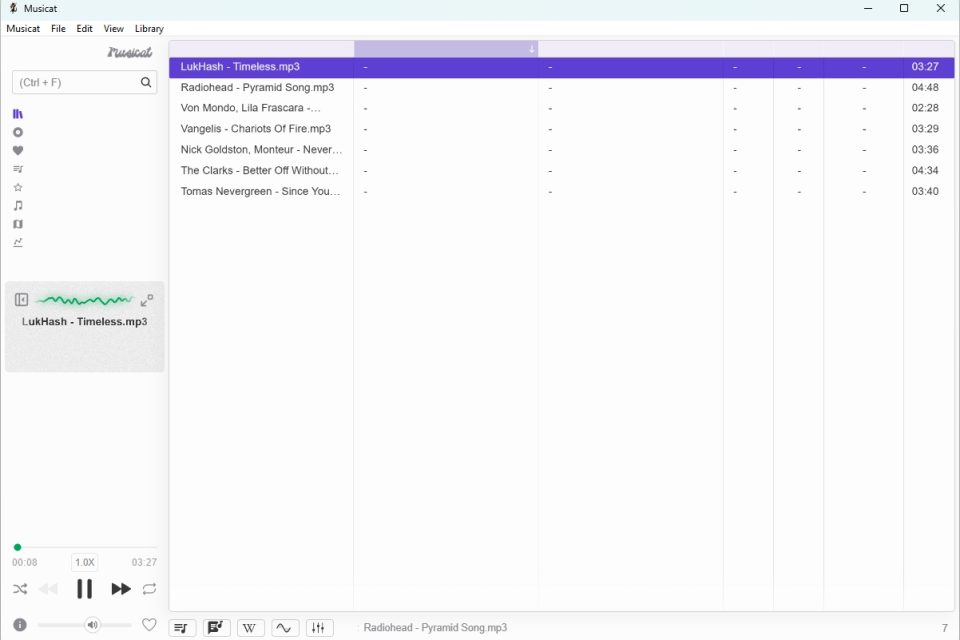Show the waveform visualizer button
Viewport: 960px width, 640px height.
(284, 628)
